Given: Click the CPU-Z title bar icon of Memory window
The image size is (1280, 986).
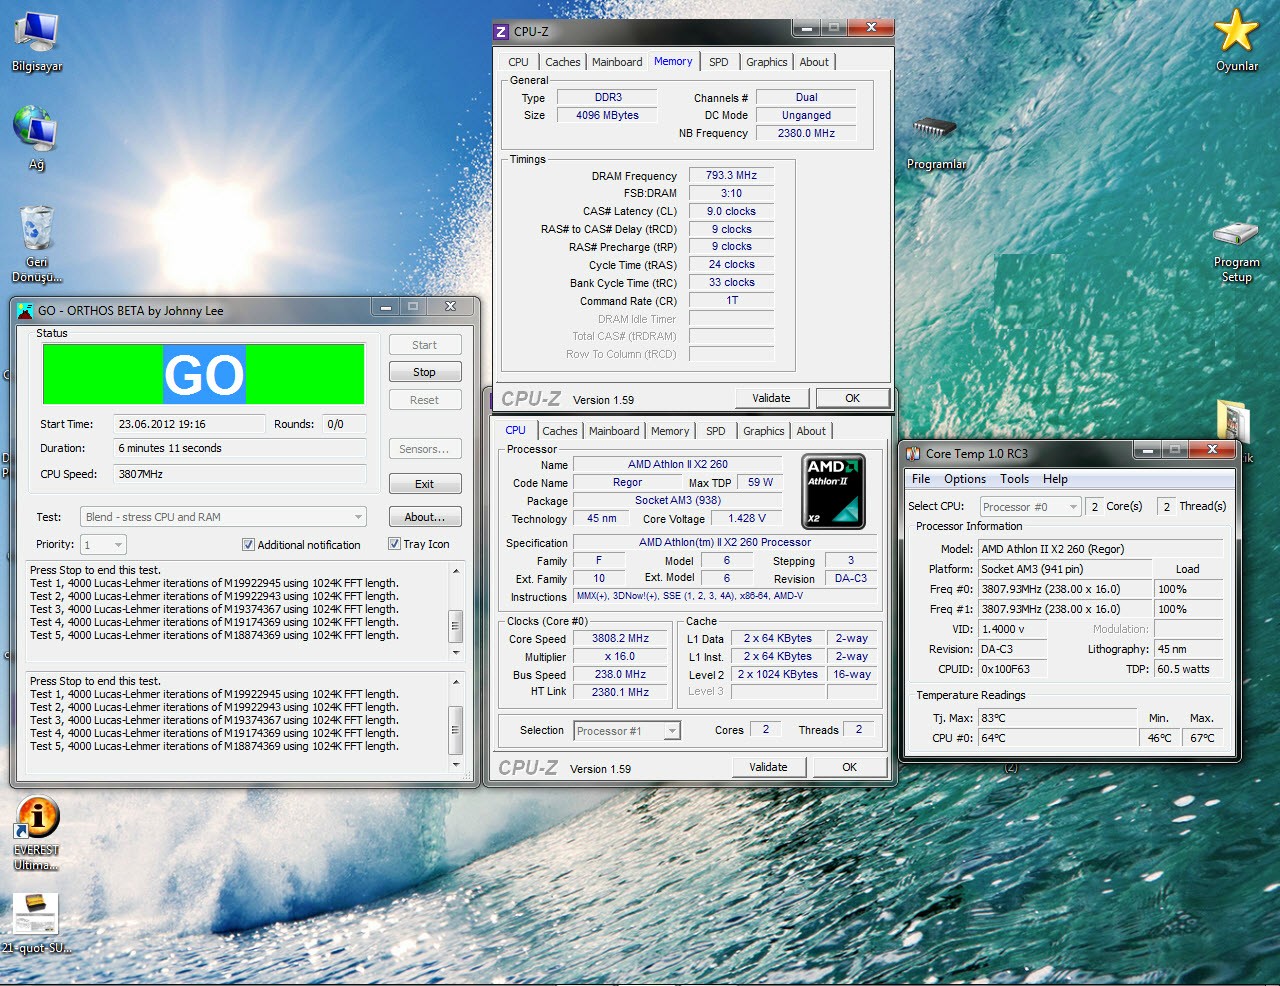Looking at the screenshot, I should tap(502, 32).
